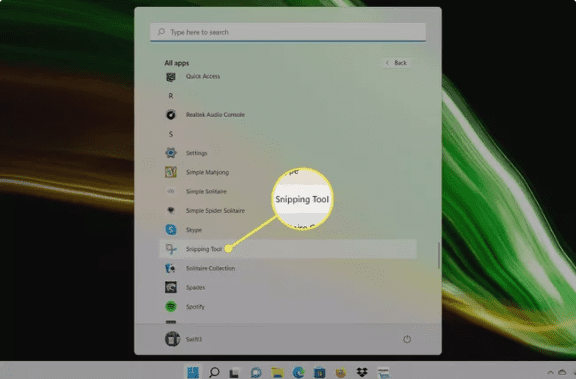
Task: Launch the Spades game icon
Action: (x=171, y=287)
